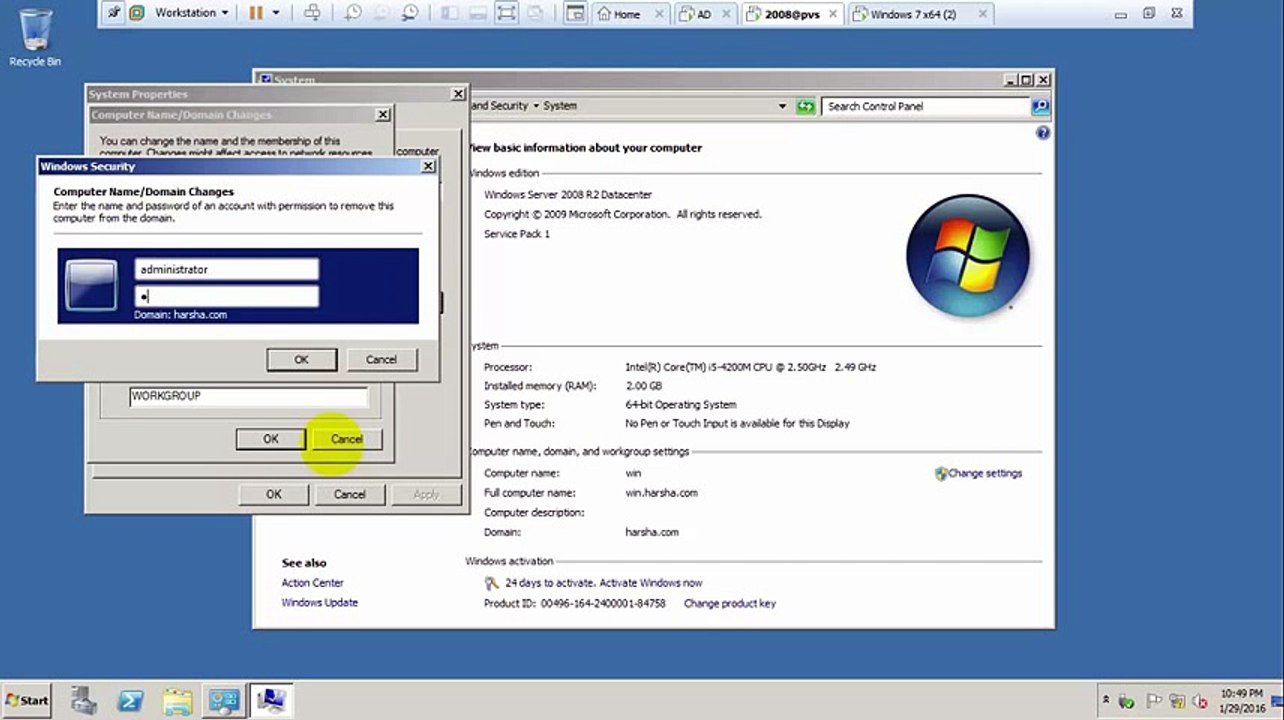Open Windows Explorer folder in taskbar
This screenshot has width=1284, height=720.
click(177, 701)
